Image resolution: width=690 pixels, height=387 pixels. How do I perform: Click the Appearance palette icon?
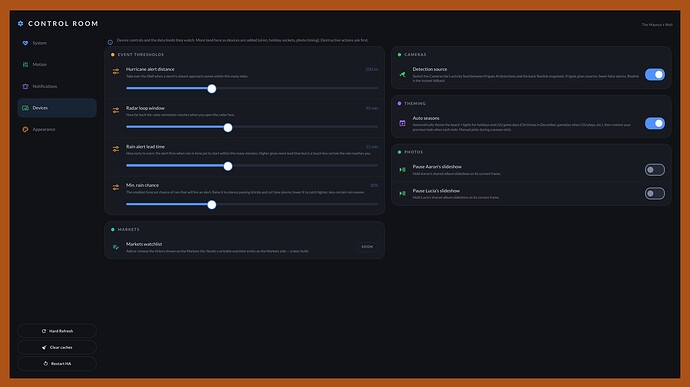pos(25,129)
